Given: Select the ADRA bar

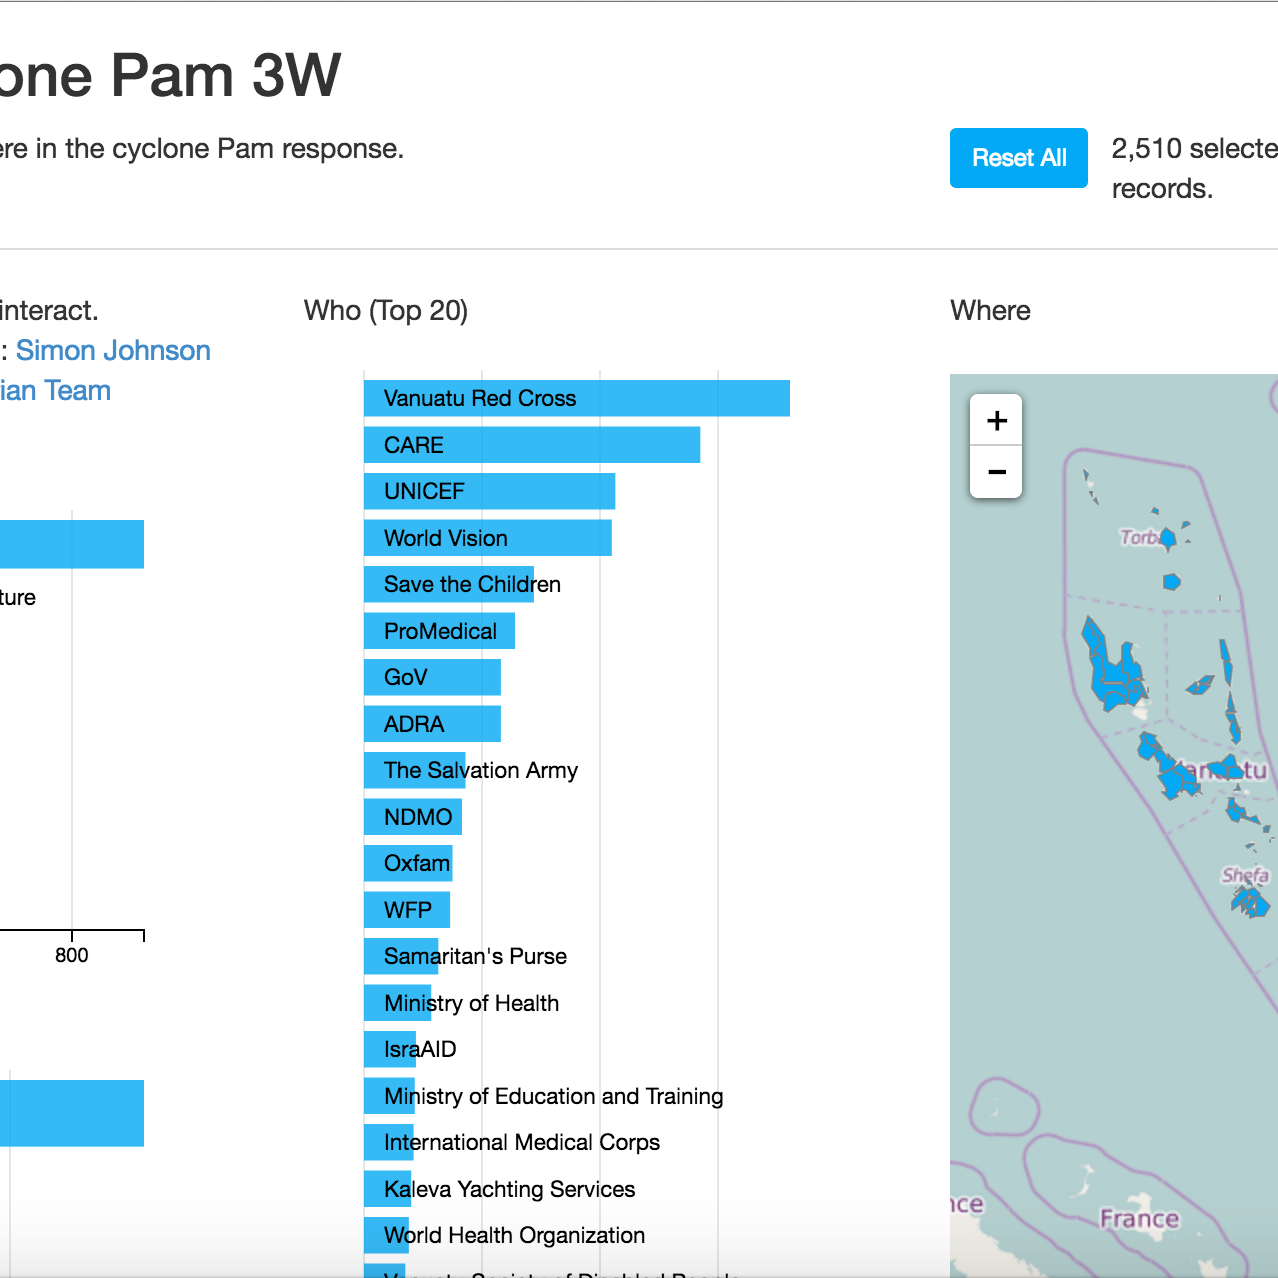Looking at the screenshot, I should (x=432, y=724).
